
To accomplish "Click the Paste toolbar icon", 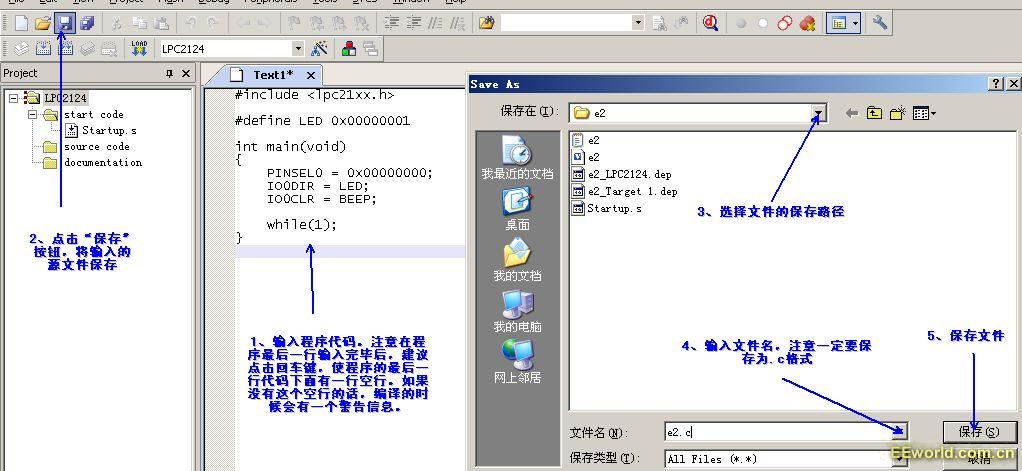I will (x=160, y=23).
